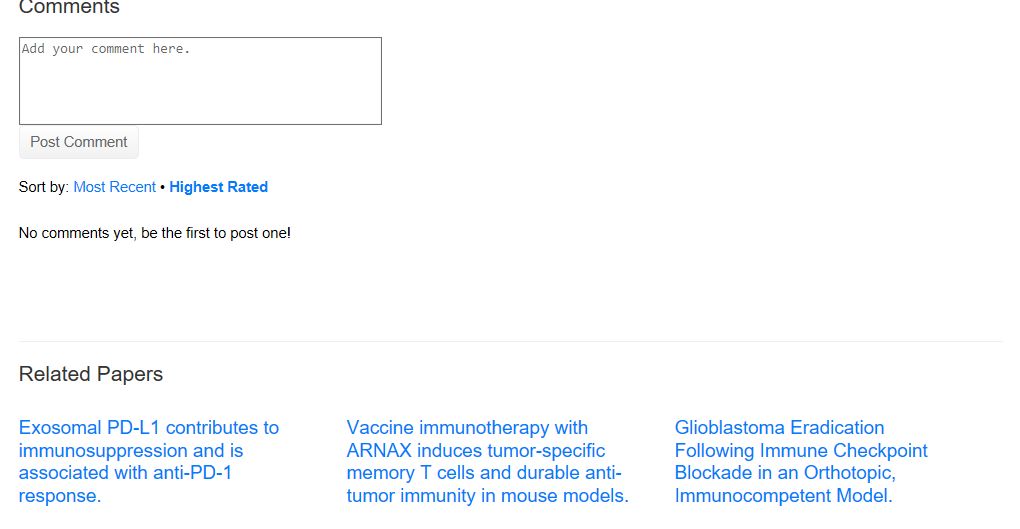Click the 'Sort by:' label
1020x529 pixels.
44,187
